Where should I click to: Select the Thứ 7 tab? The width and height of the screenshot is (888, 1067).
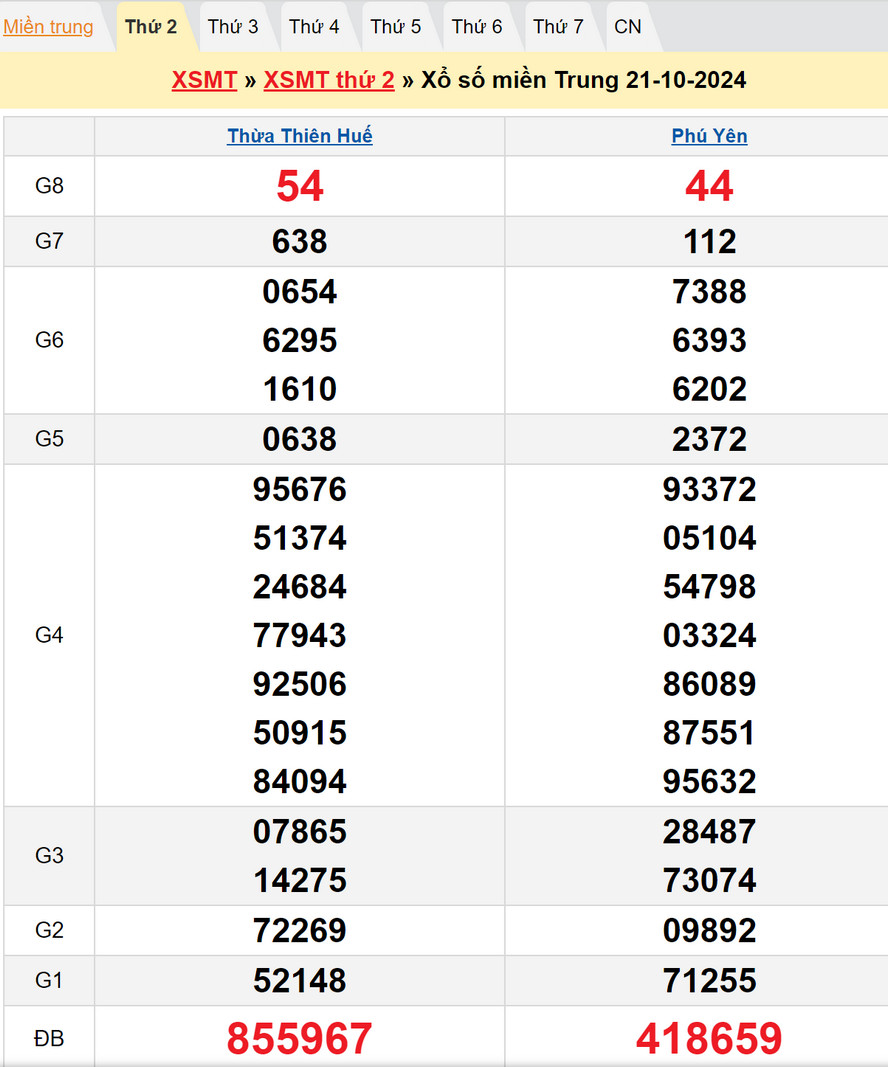click(558, 27)
